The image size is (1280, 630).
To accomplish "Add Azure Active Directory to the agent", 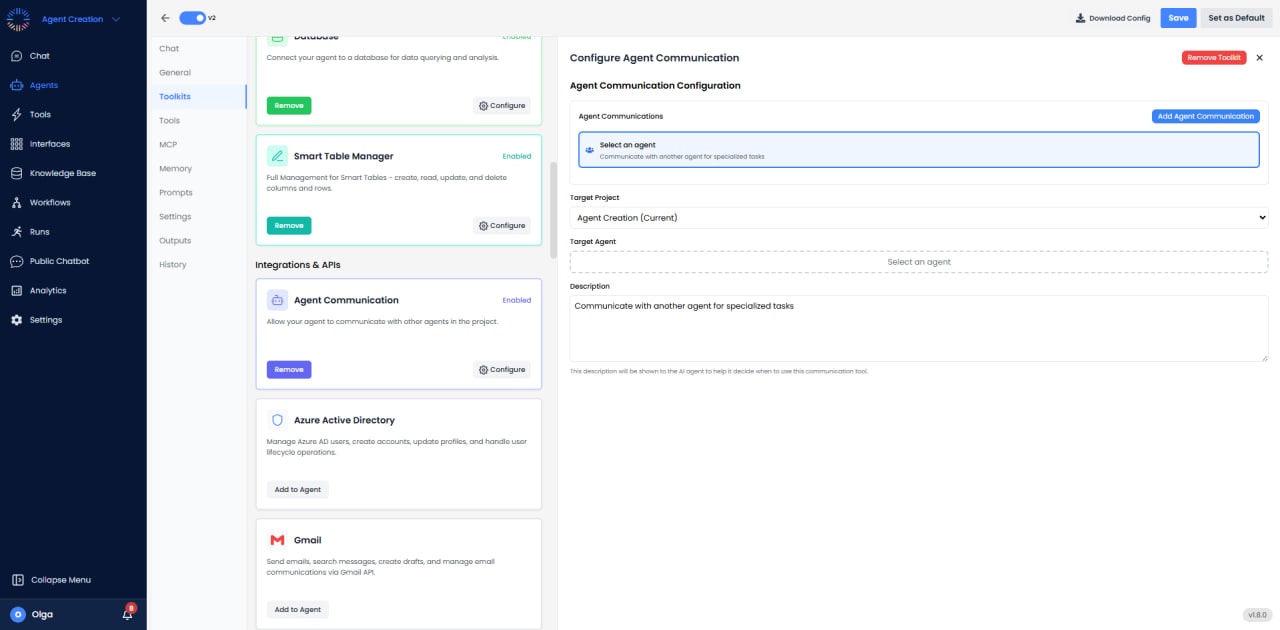I will [297, 489].
